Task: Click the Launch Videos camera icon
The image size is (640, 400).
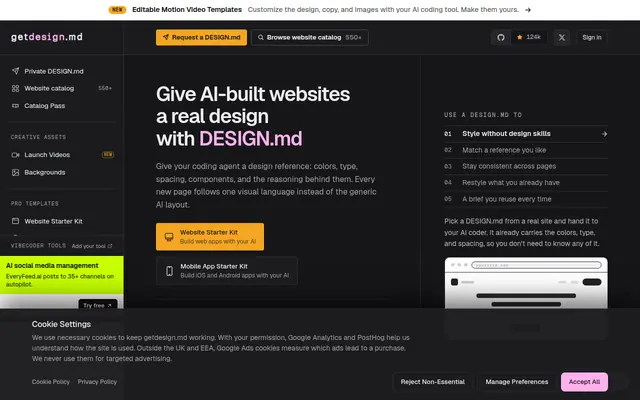Action: pyautogui.click(x=16, y=155)
